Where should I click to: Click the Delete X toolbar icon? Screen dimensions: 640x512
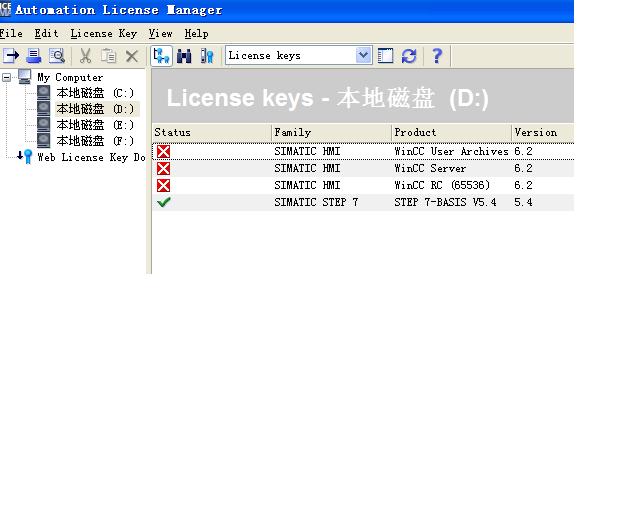131,56
